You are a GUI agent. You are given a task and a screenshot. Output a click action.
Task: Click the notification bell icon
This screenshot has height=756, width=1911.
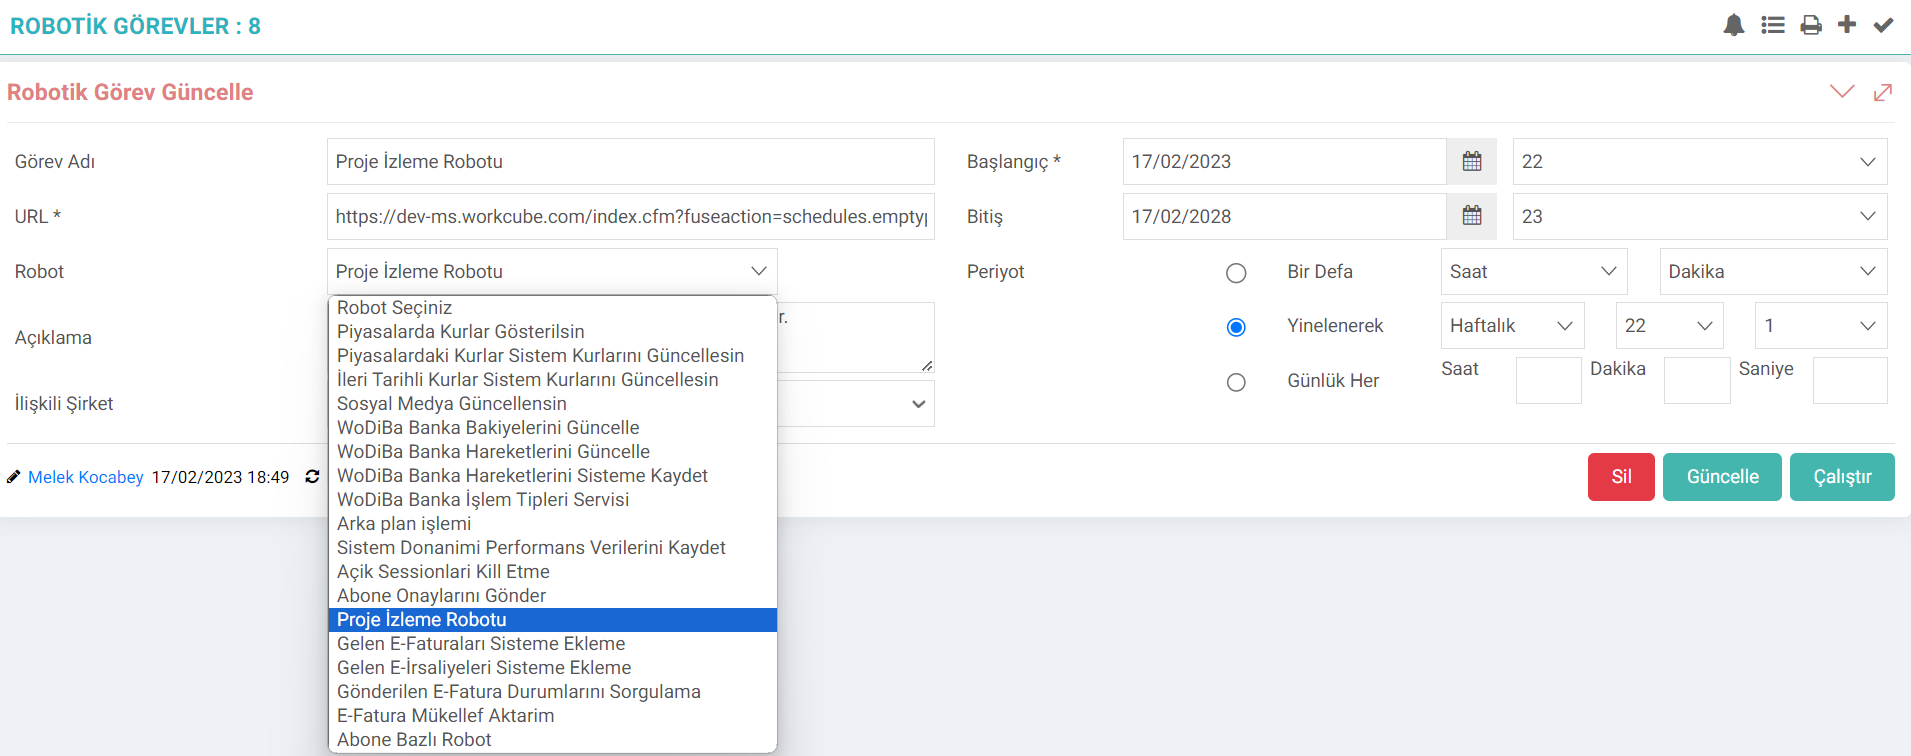pos(1734,25)
